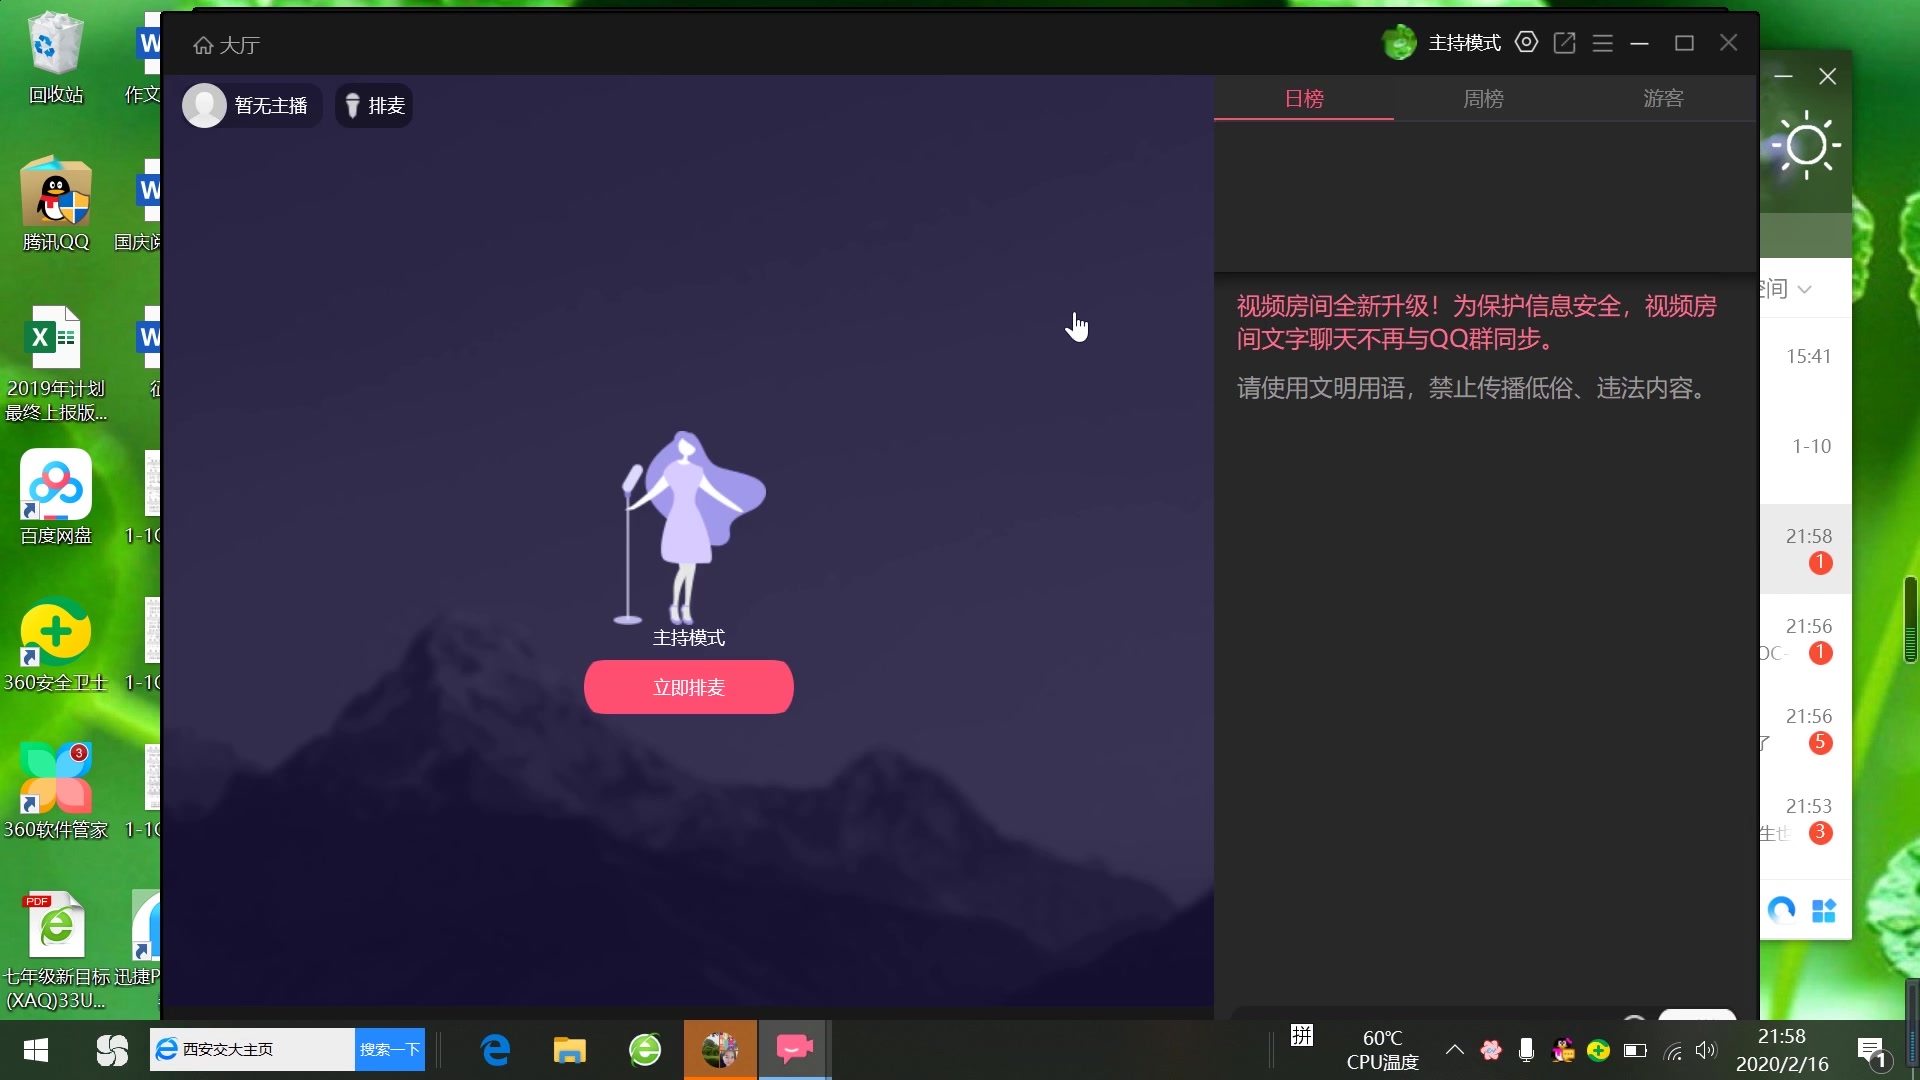Image resolution: width=1920 pixels, height=1080 pixels.
Task: Click the 搜索一下 search button
Action: (389, 1049)
